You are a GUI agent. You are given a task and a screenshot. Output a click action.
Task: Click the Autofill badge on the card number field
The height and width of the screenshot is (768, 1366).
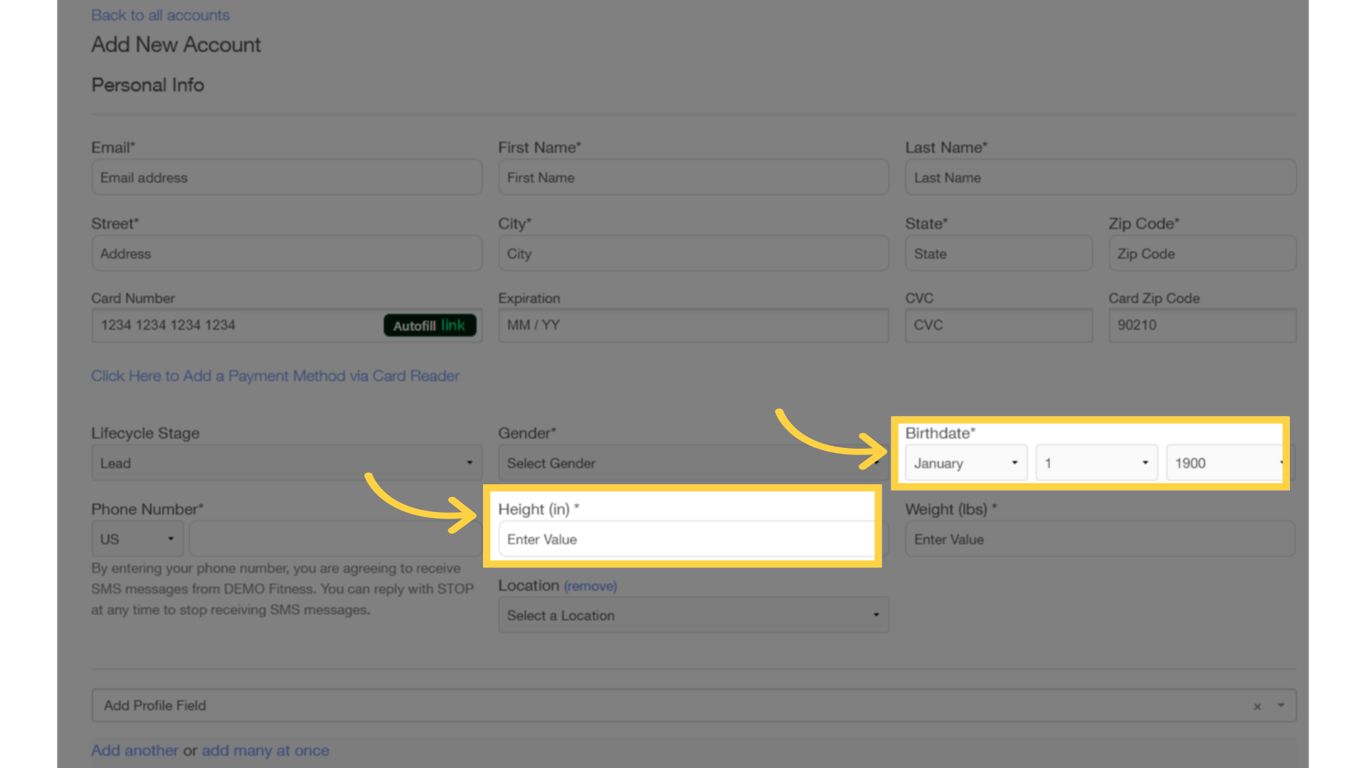pyautogui.click(x=428, y=324)
